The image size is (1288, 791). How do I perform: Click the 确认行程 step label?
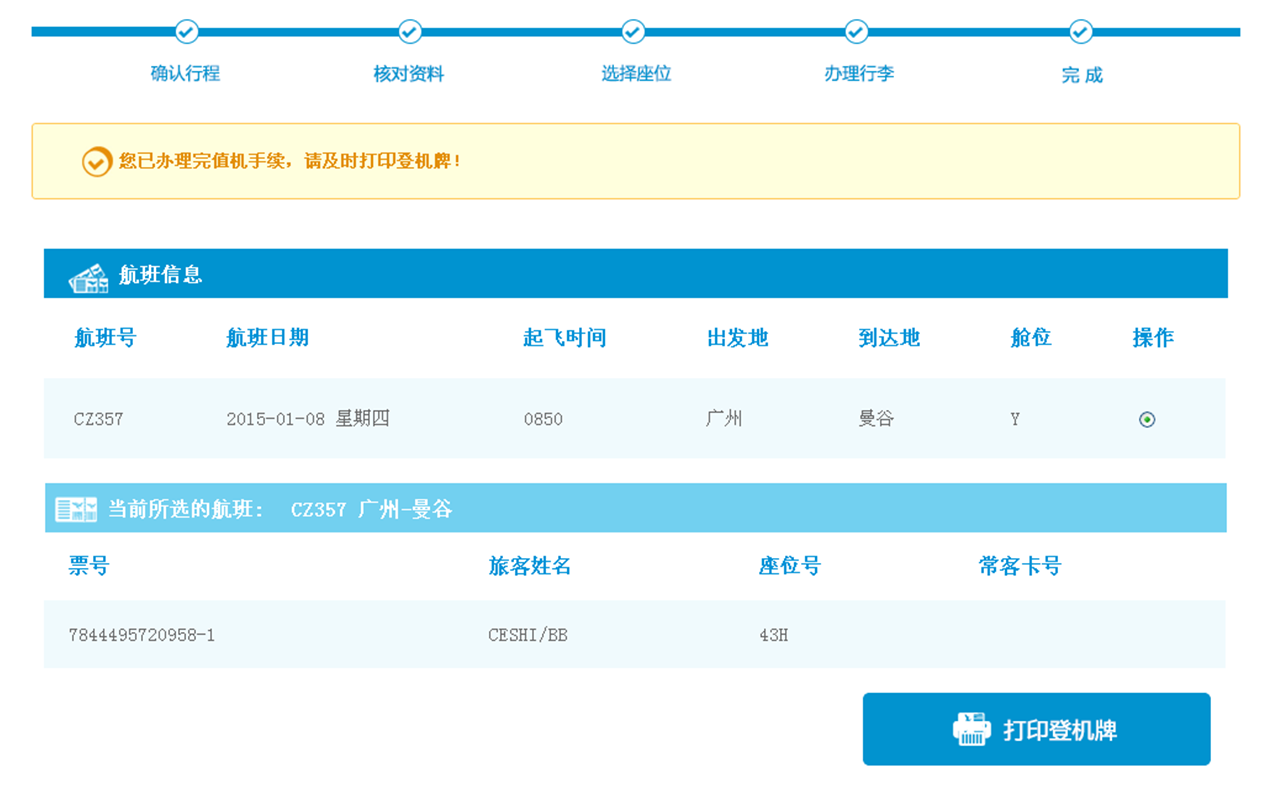(185, 73)
